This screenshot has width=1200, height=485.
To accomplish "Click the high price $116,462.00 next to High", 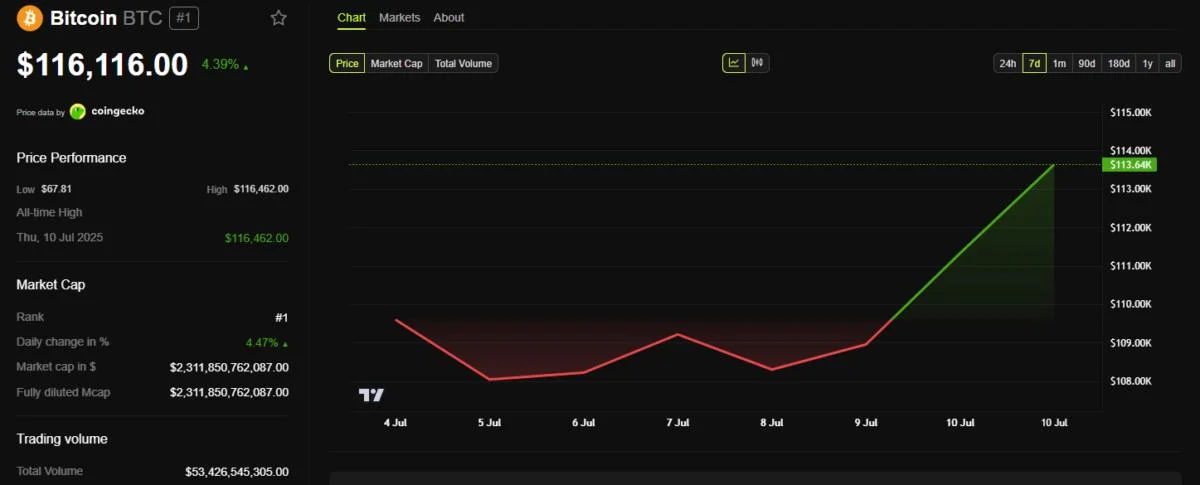I will point(261,189).
